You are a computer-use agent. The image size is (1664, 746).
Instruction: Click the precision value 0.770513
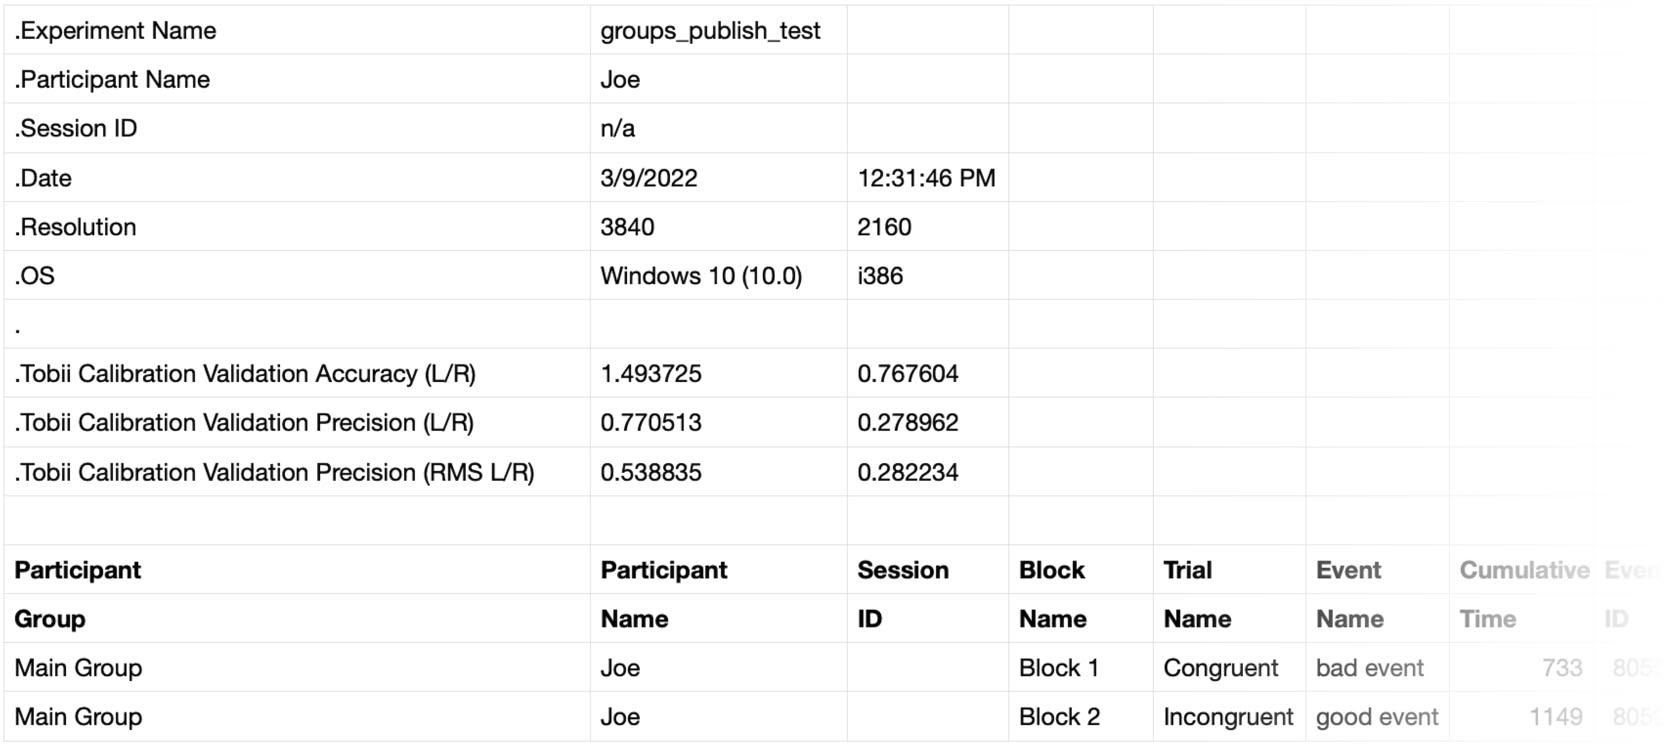tap(651, 423)
